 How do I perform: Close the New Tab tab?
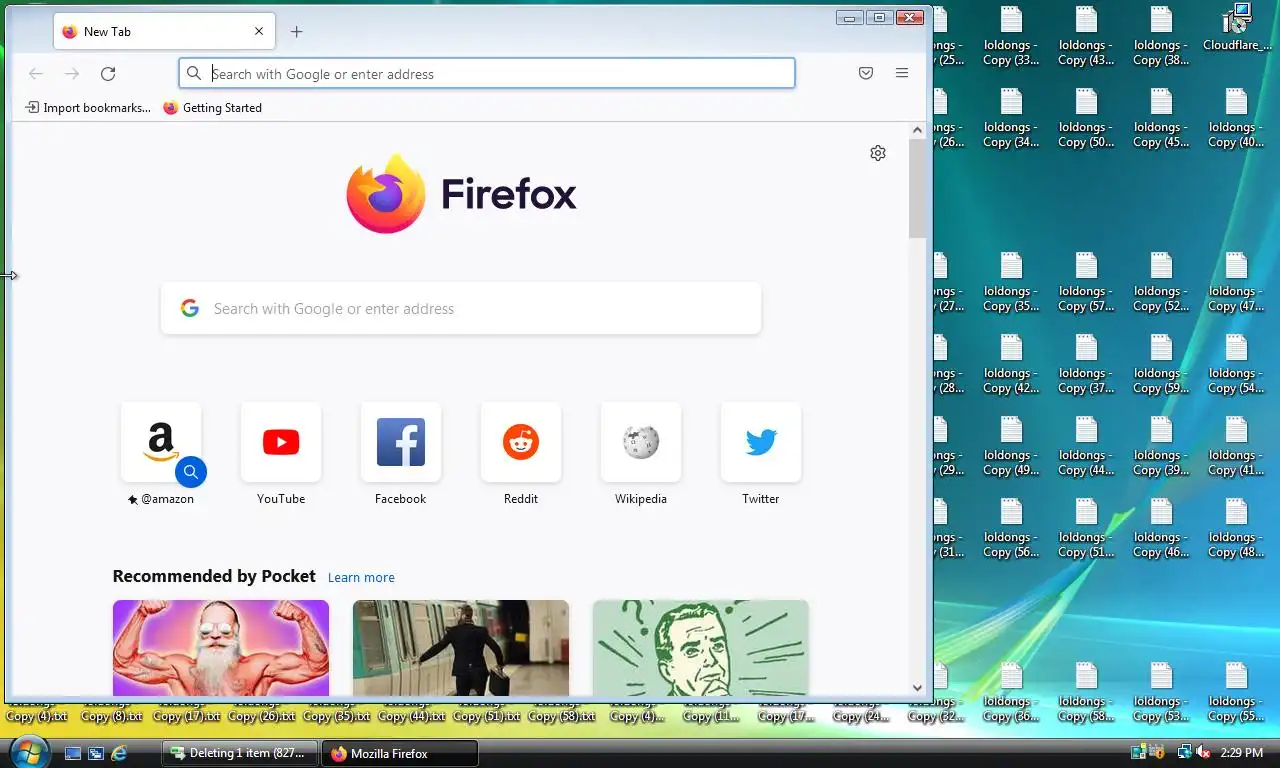pos(259,31)
